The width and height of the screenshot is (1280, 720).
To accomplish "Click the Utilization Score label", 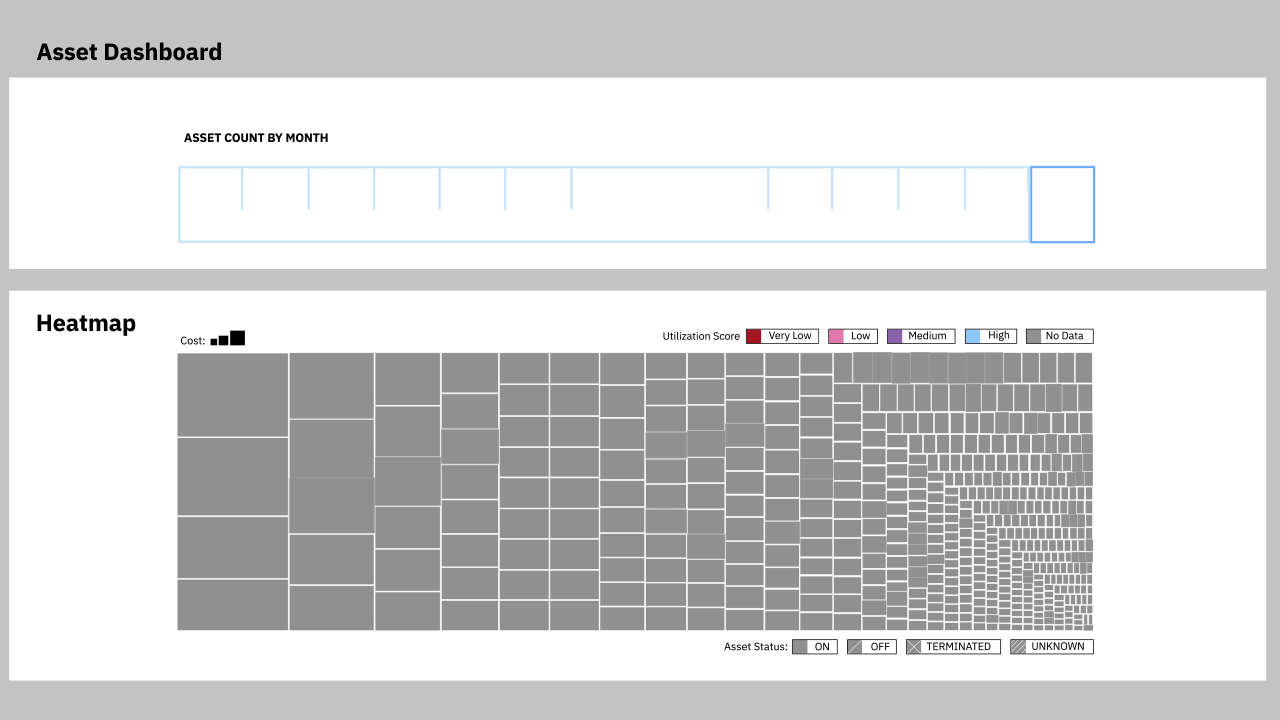I will 701,336.
